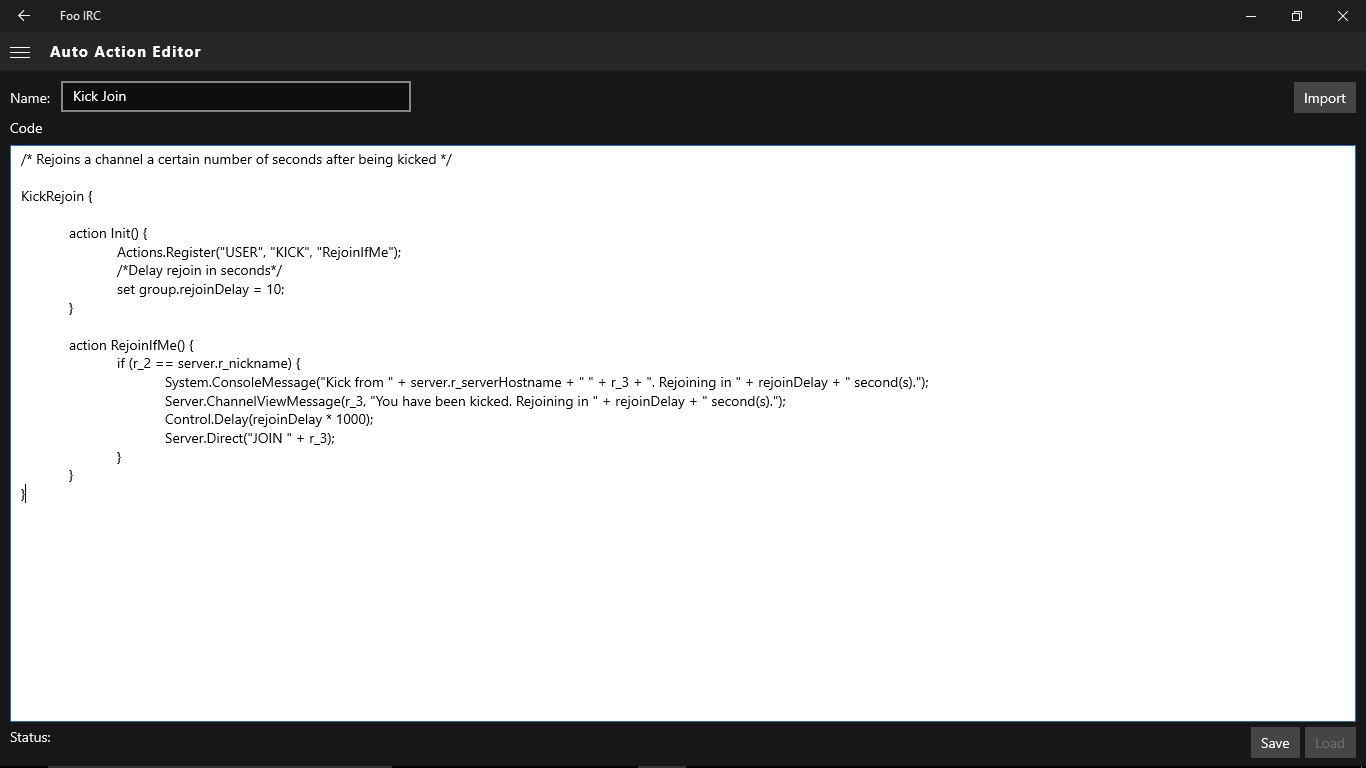The width and height of the screenshot is (1366, 768).
Task: Click the action RejoinIfMe() line
Action: (x=131, y=344)
